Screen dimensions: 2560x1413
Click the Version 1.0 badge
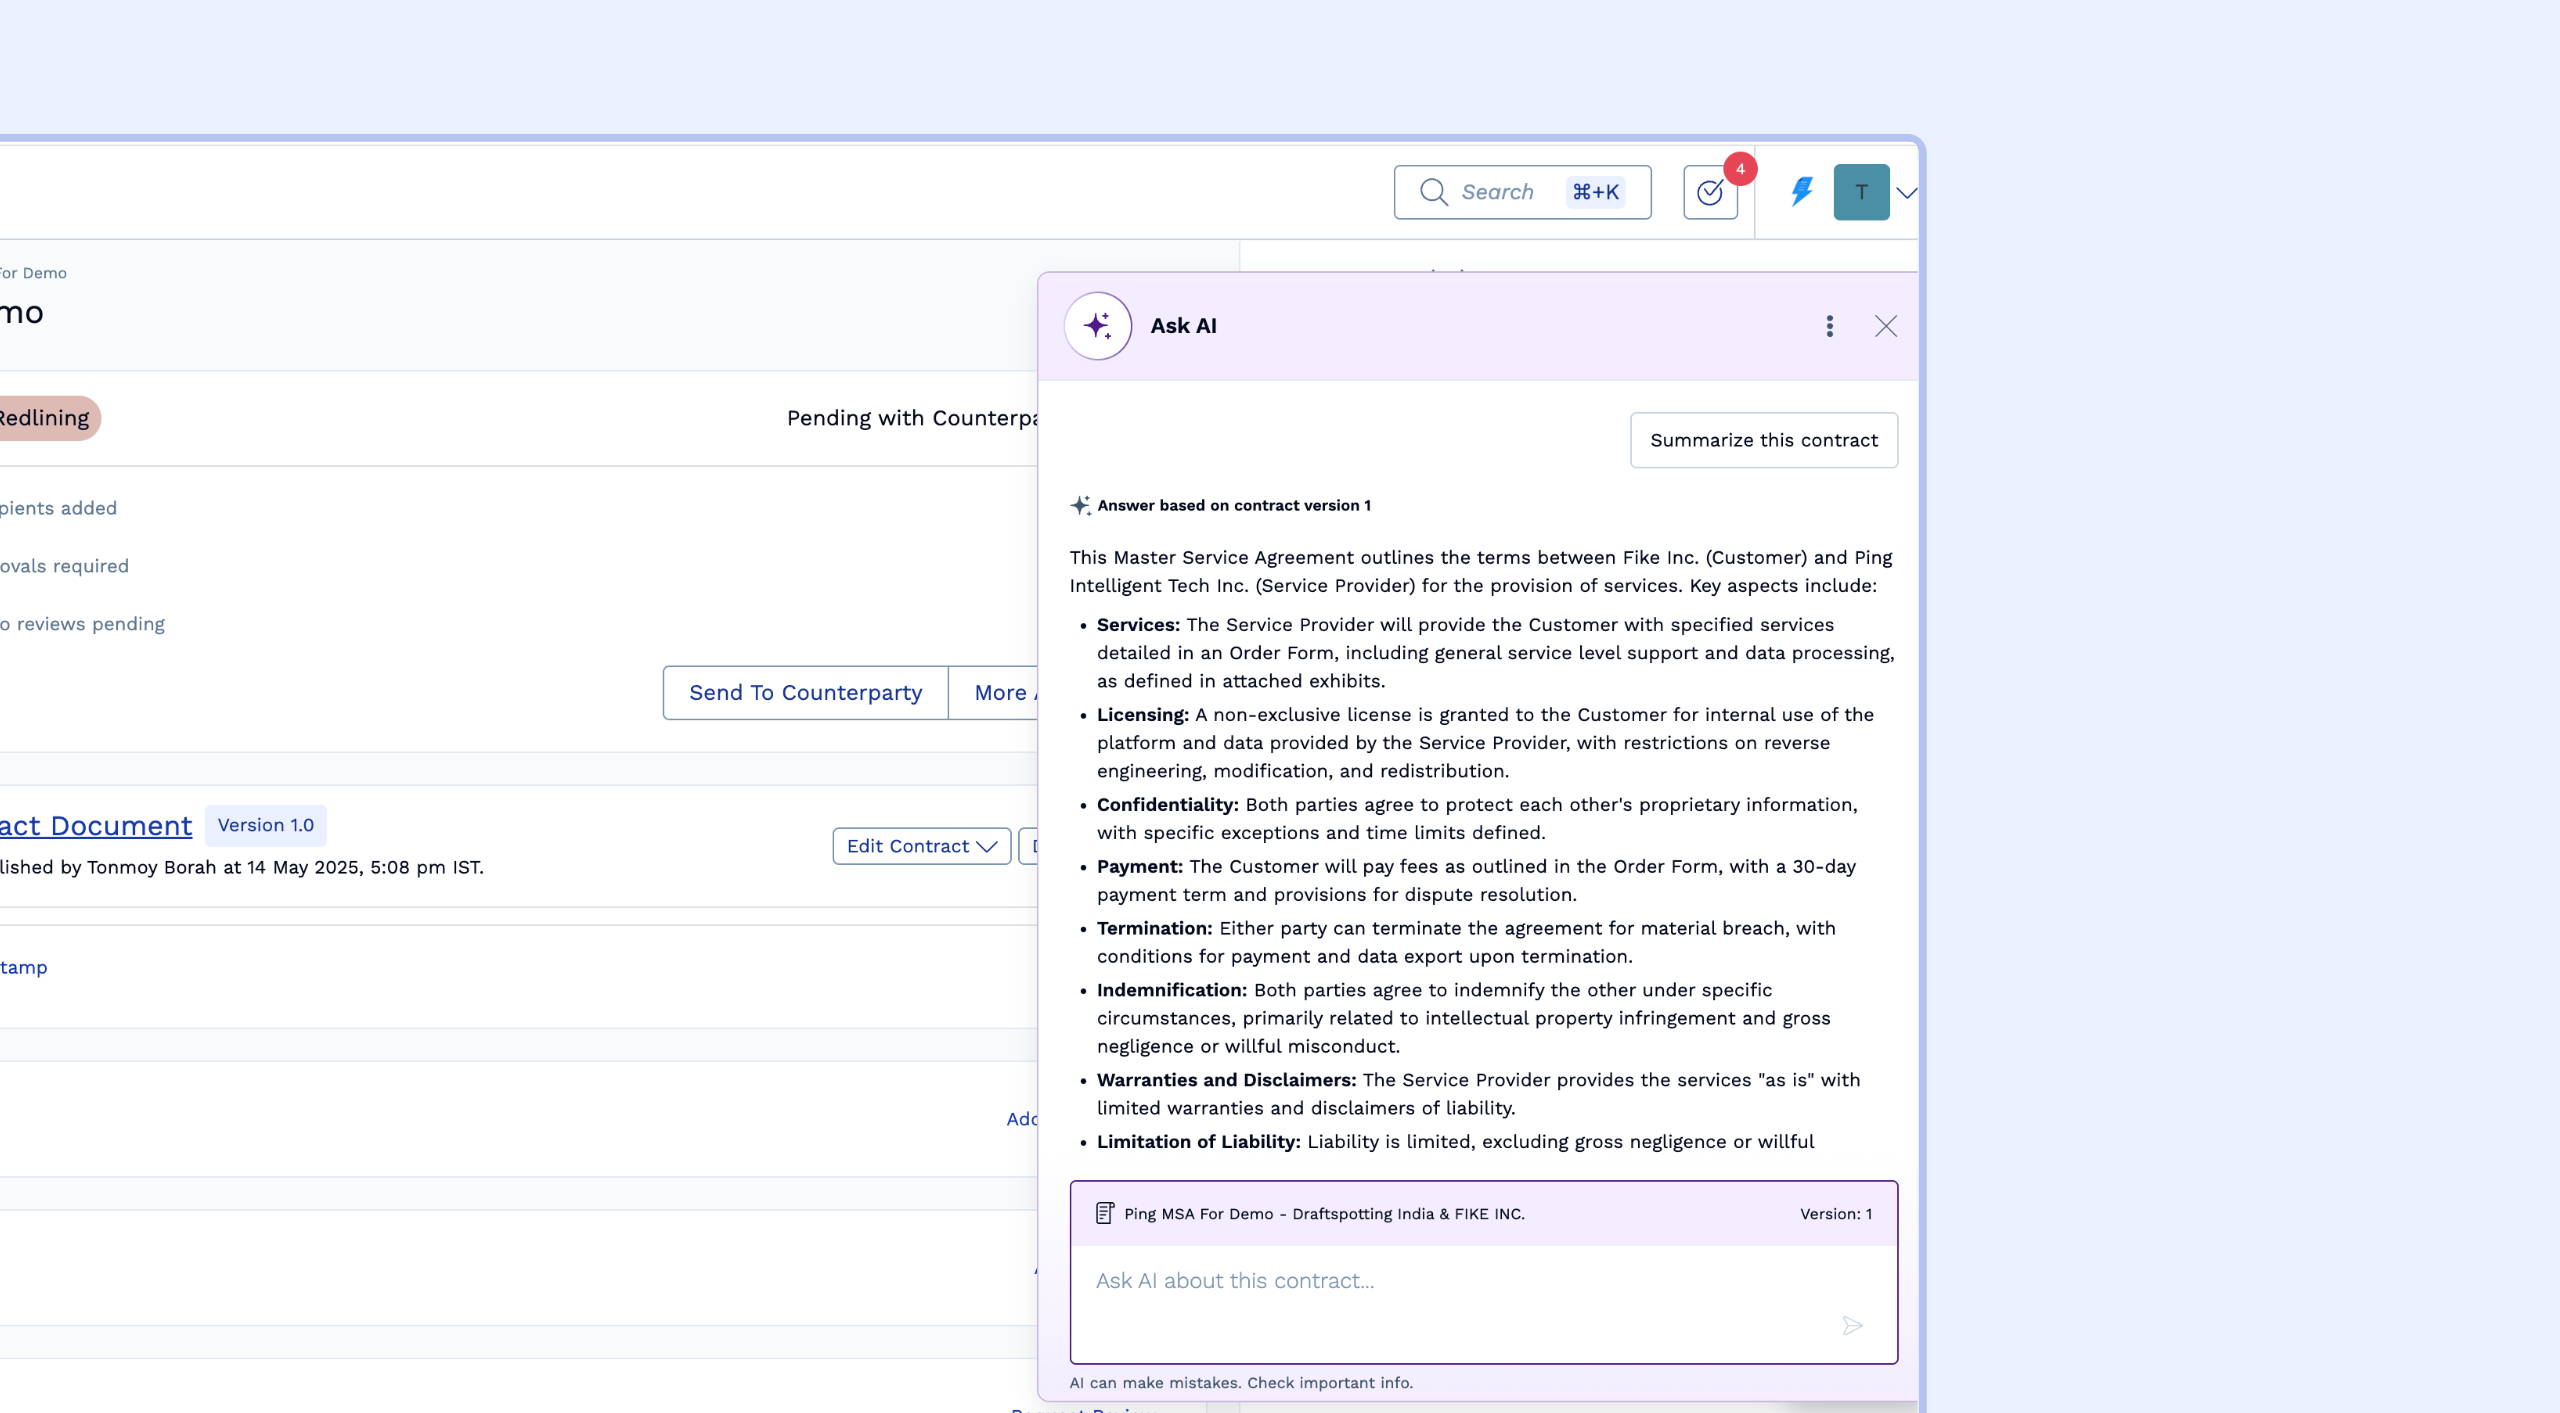click(265, 825)
